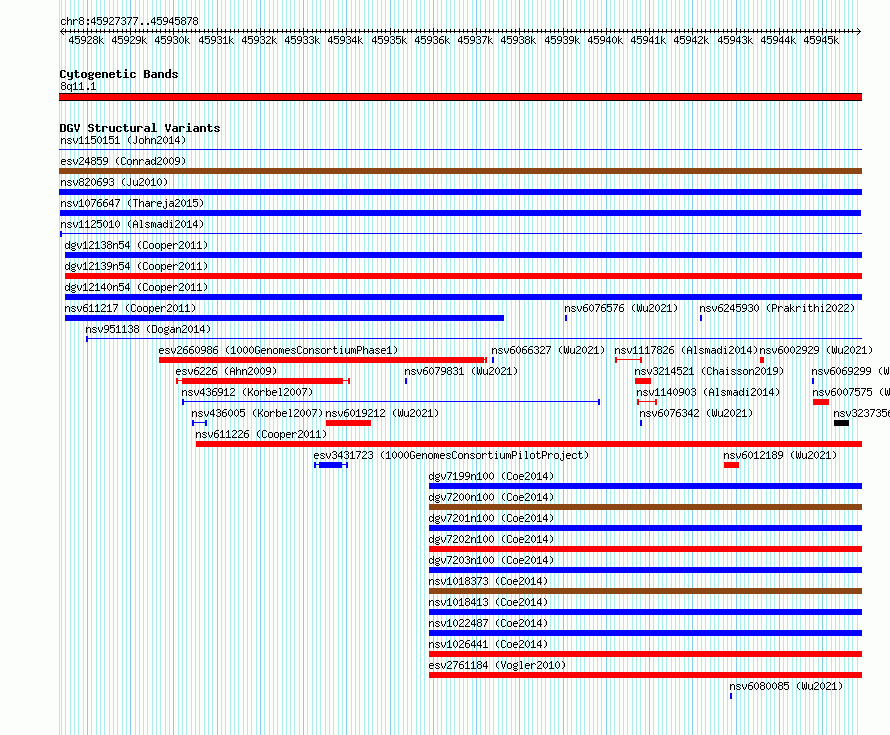Click the chr8:45927377..45945878 coordinates text
This screenshot has height=735, width=890.
click(x=129, y=21)
